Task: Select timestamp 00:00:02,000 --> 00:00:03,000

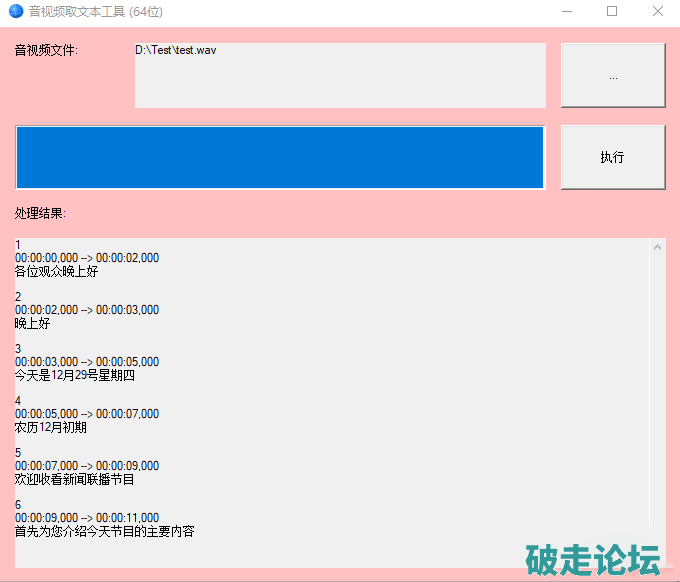Action: (x=87, y=310)
